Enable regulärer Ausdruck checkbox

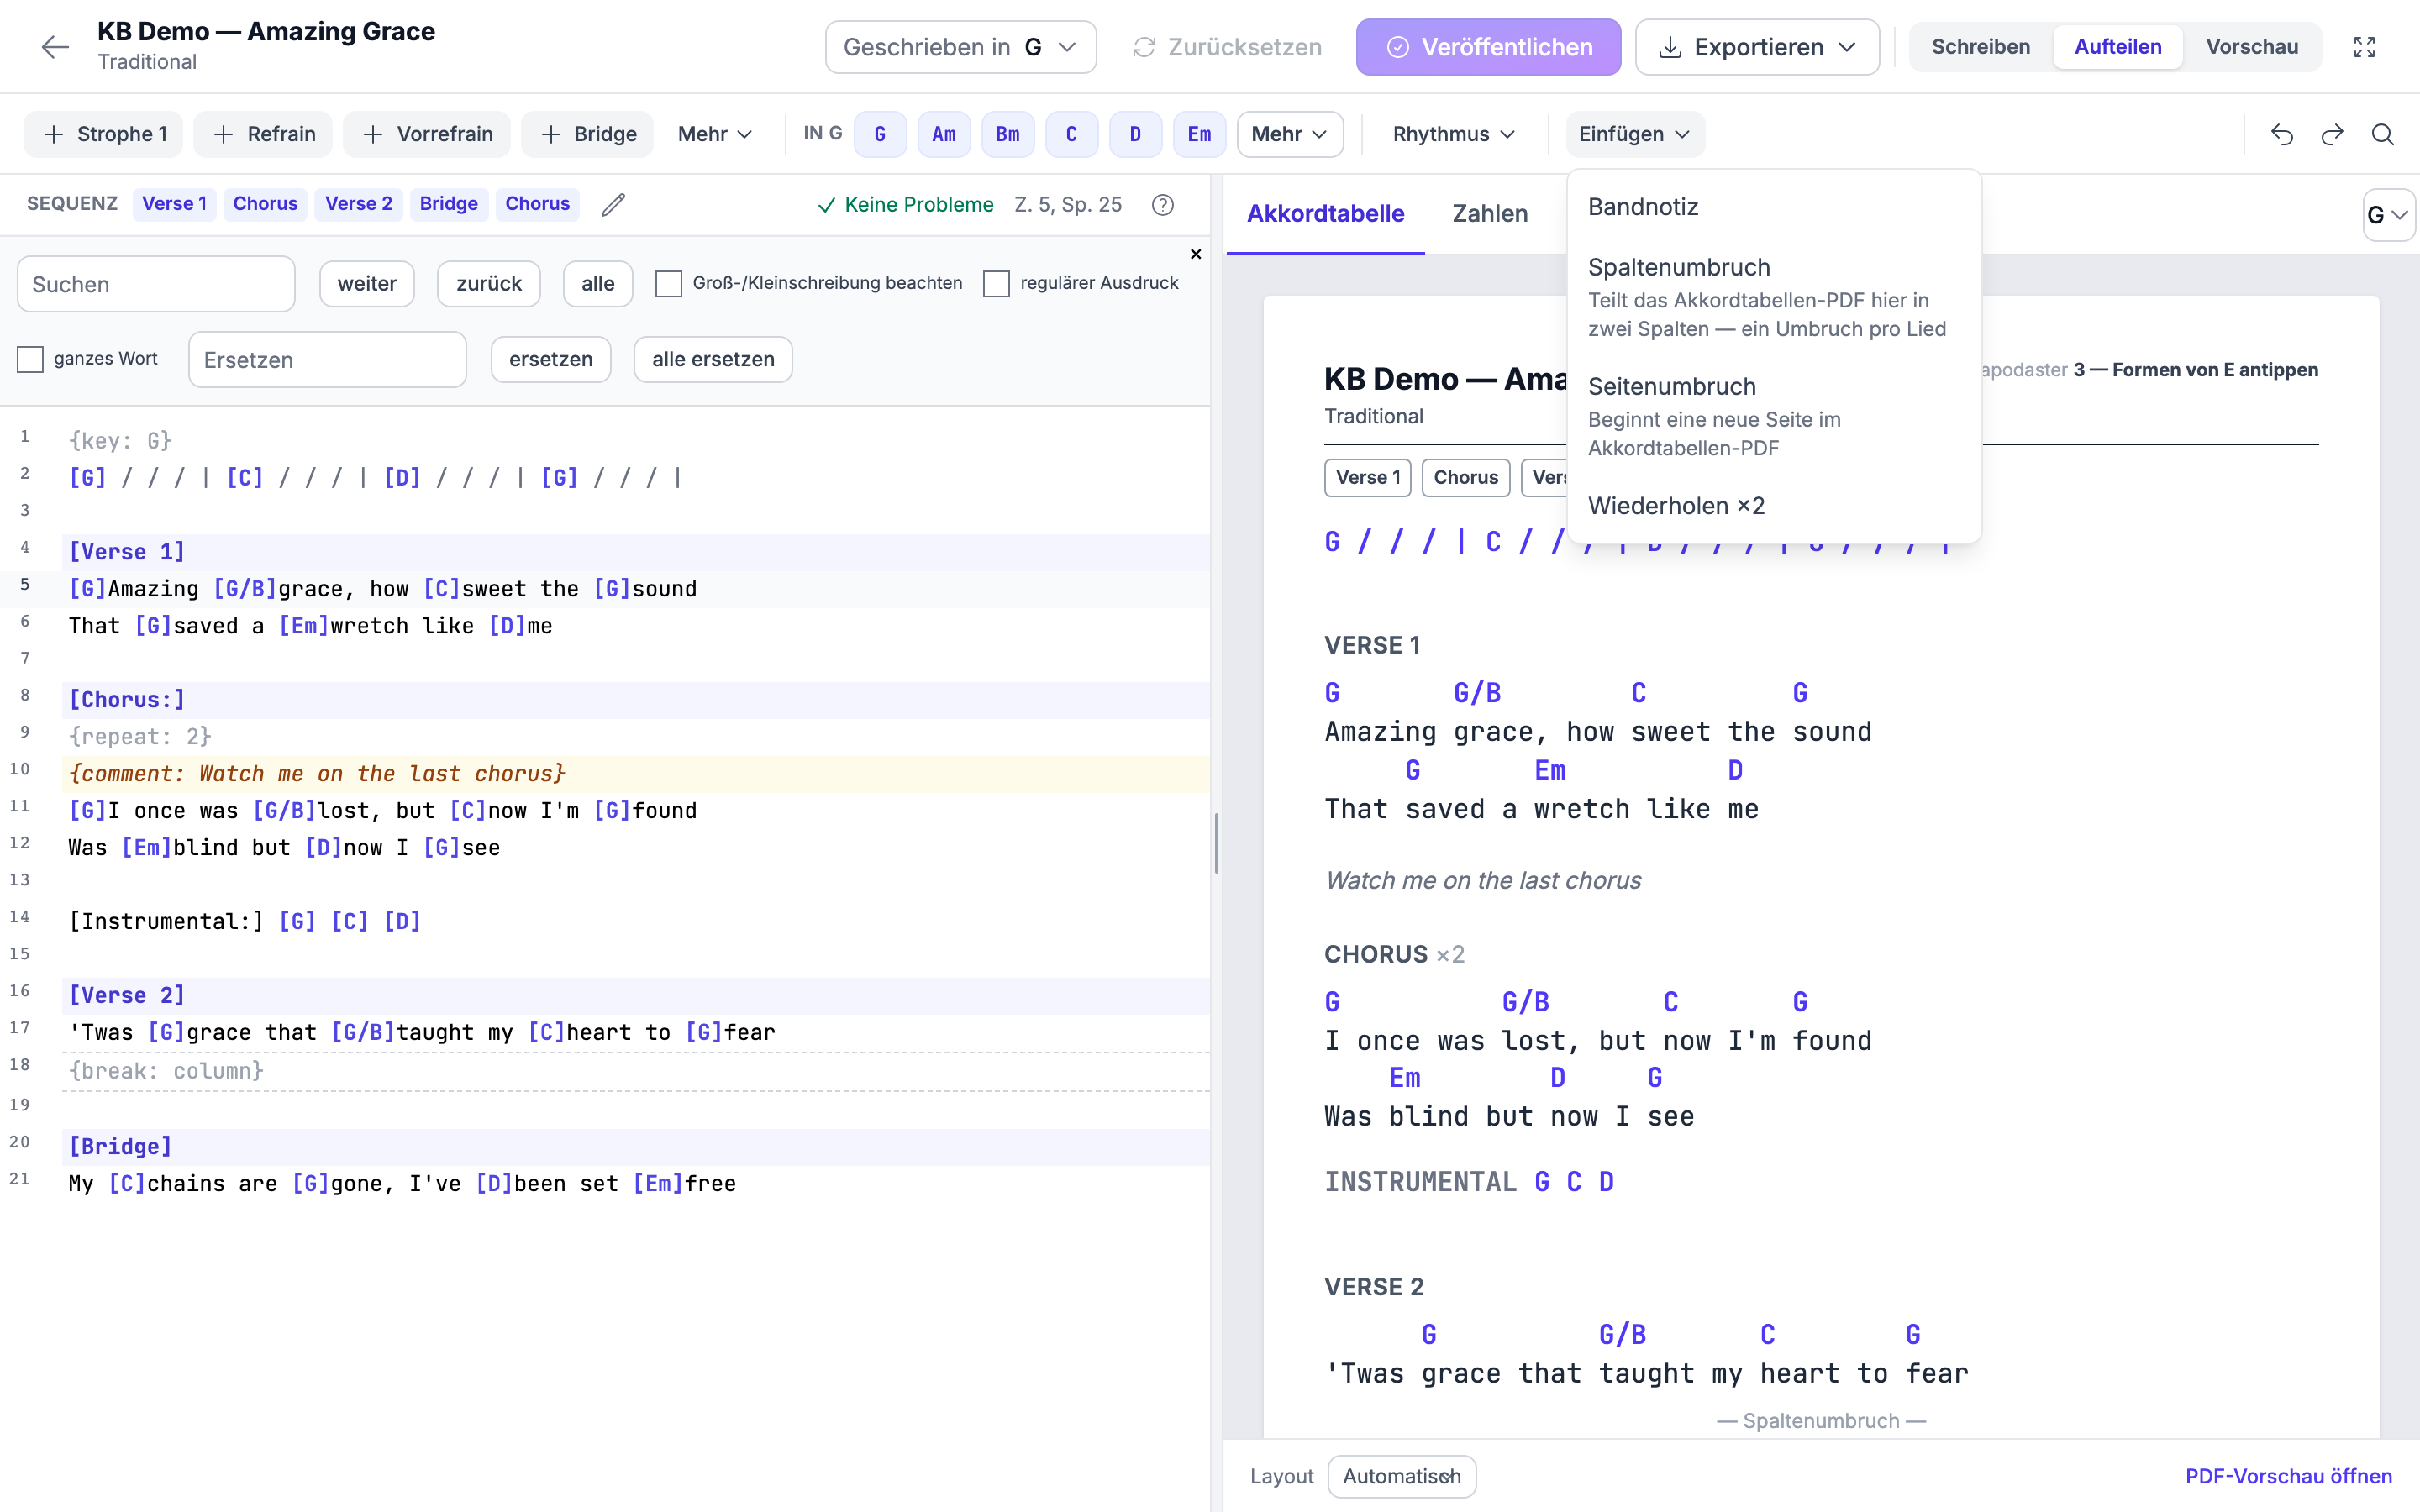point(996,284)
